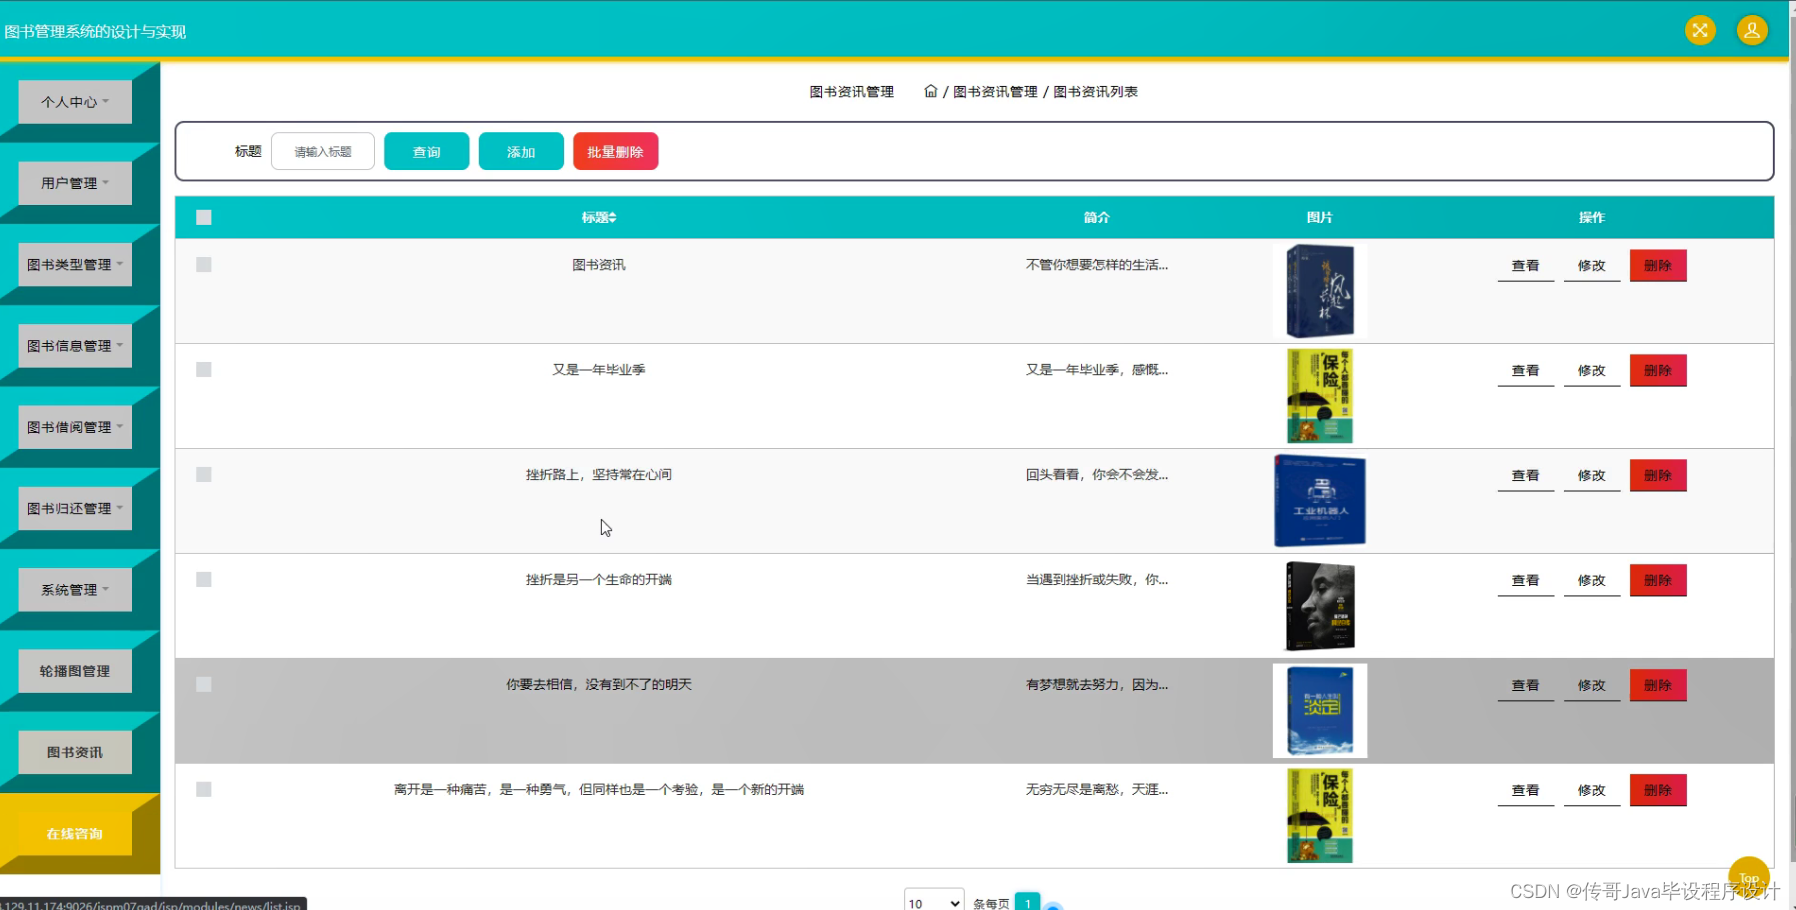Check the checkbox for 你要去相信 row
The image size is (1796, 910).
(203, 684)
